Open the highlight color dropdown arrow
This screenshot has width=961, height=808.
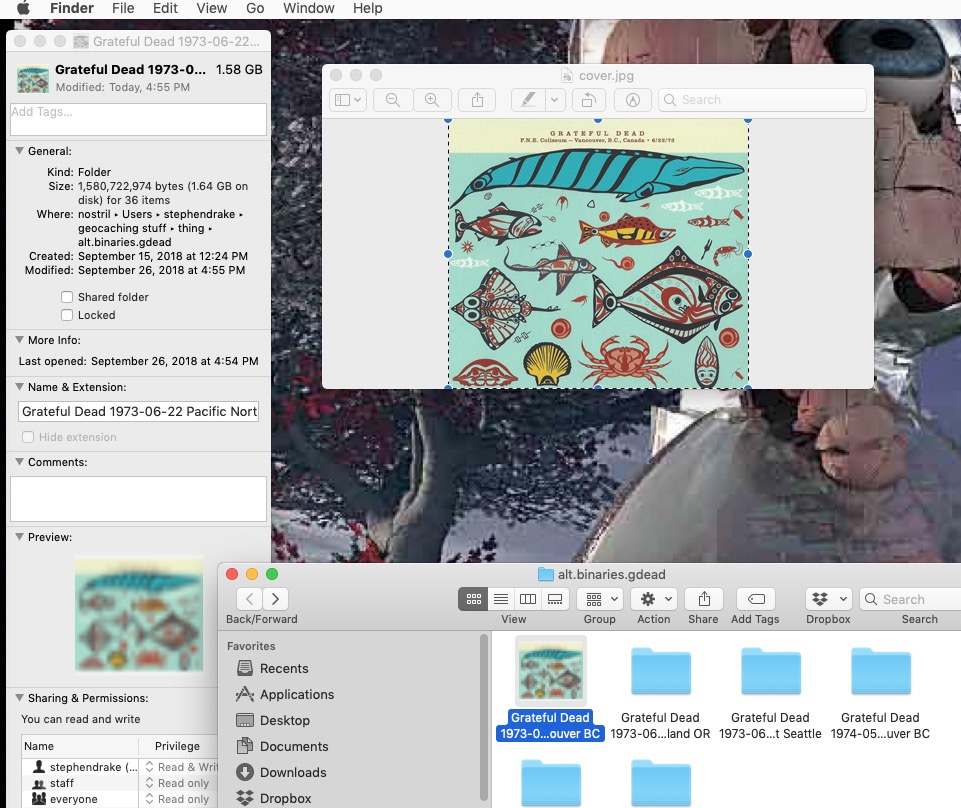pos(555,100)
